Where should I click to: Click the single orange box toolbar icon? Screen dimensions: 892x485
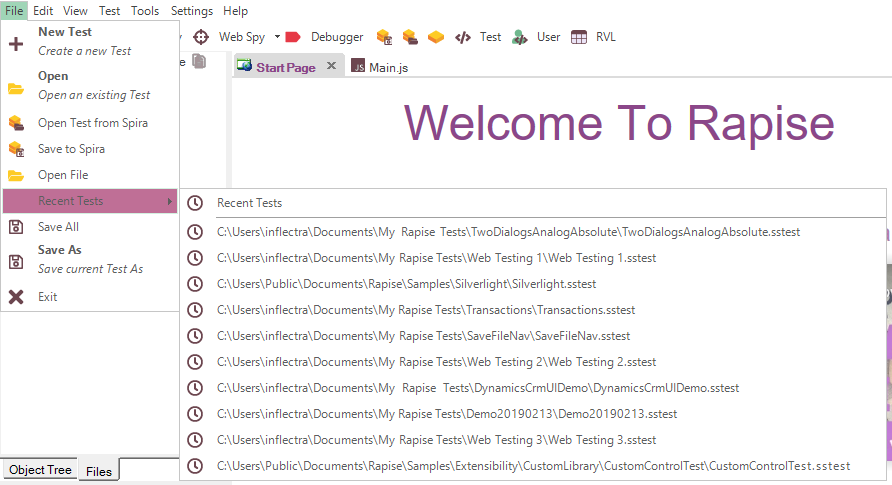coord(436,37)
